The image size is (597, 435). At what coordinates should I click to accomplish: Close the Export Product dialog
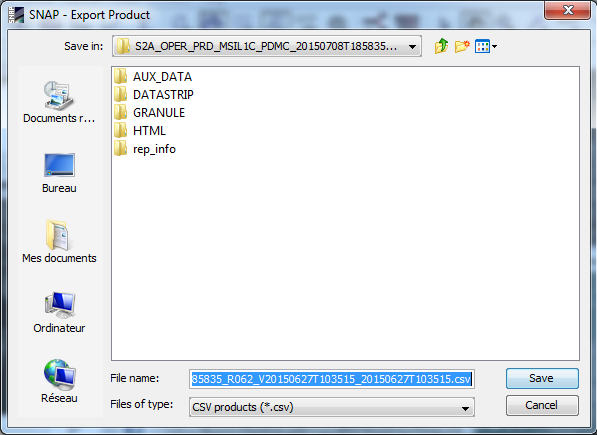click(567, 10)
